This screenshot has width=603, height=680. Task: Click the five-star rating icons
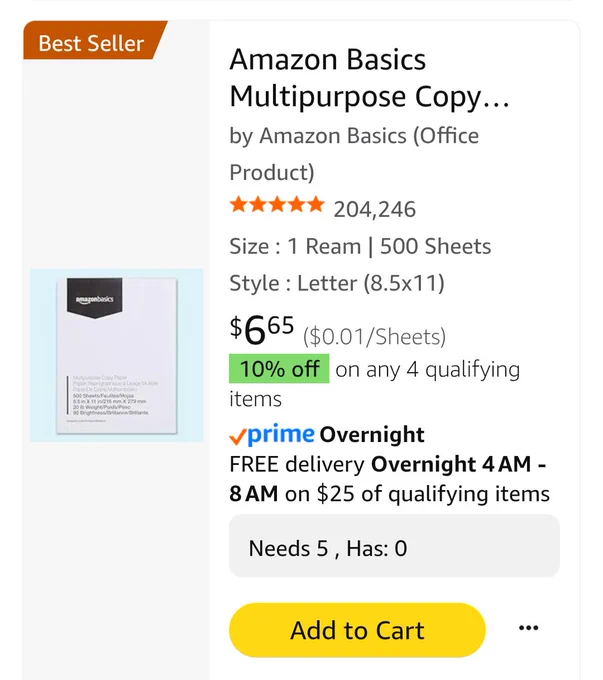277,206
